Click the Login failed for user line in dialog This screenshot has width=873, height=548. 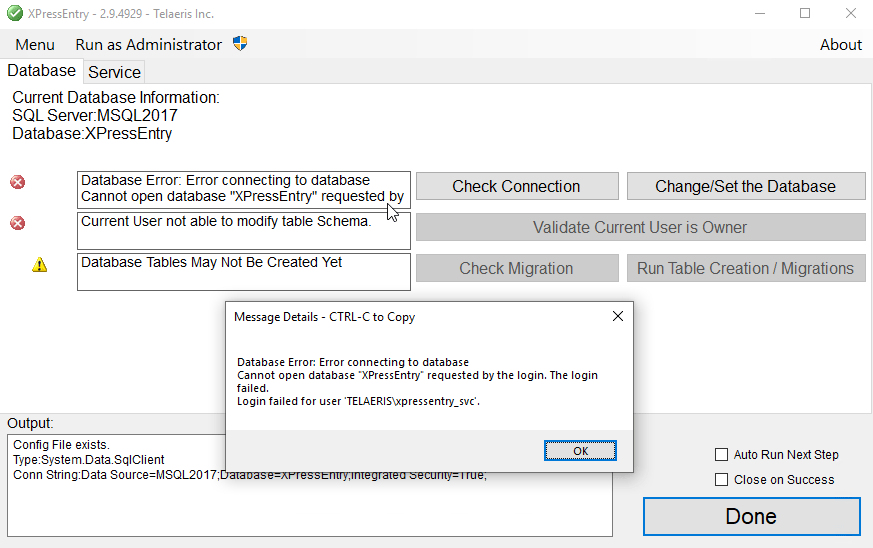358,401
